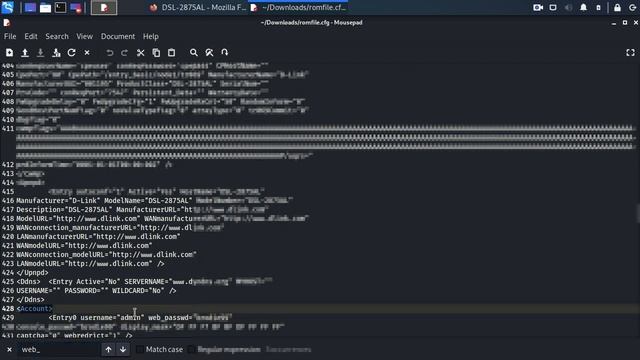640x360 pixels.
Task: Open a file using the toolbar icon
Action: pyautogui.click(x=25, y=53)
